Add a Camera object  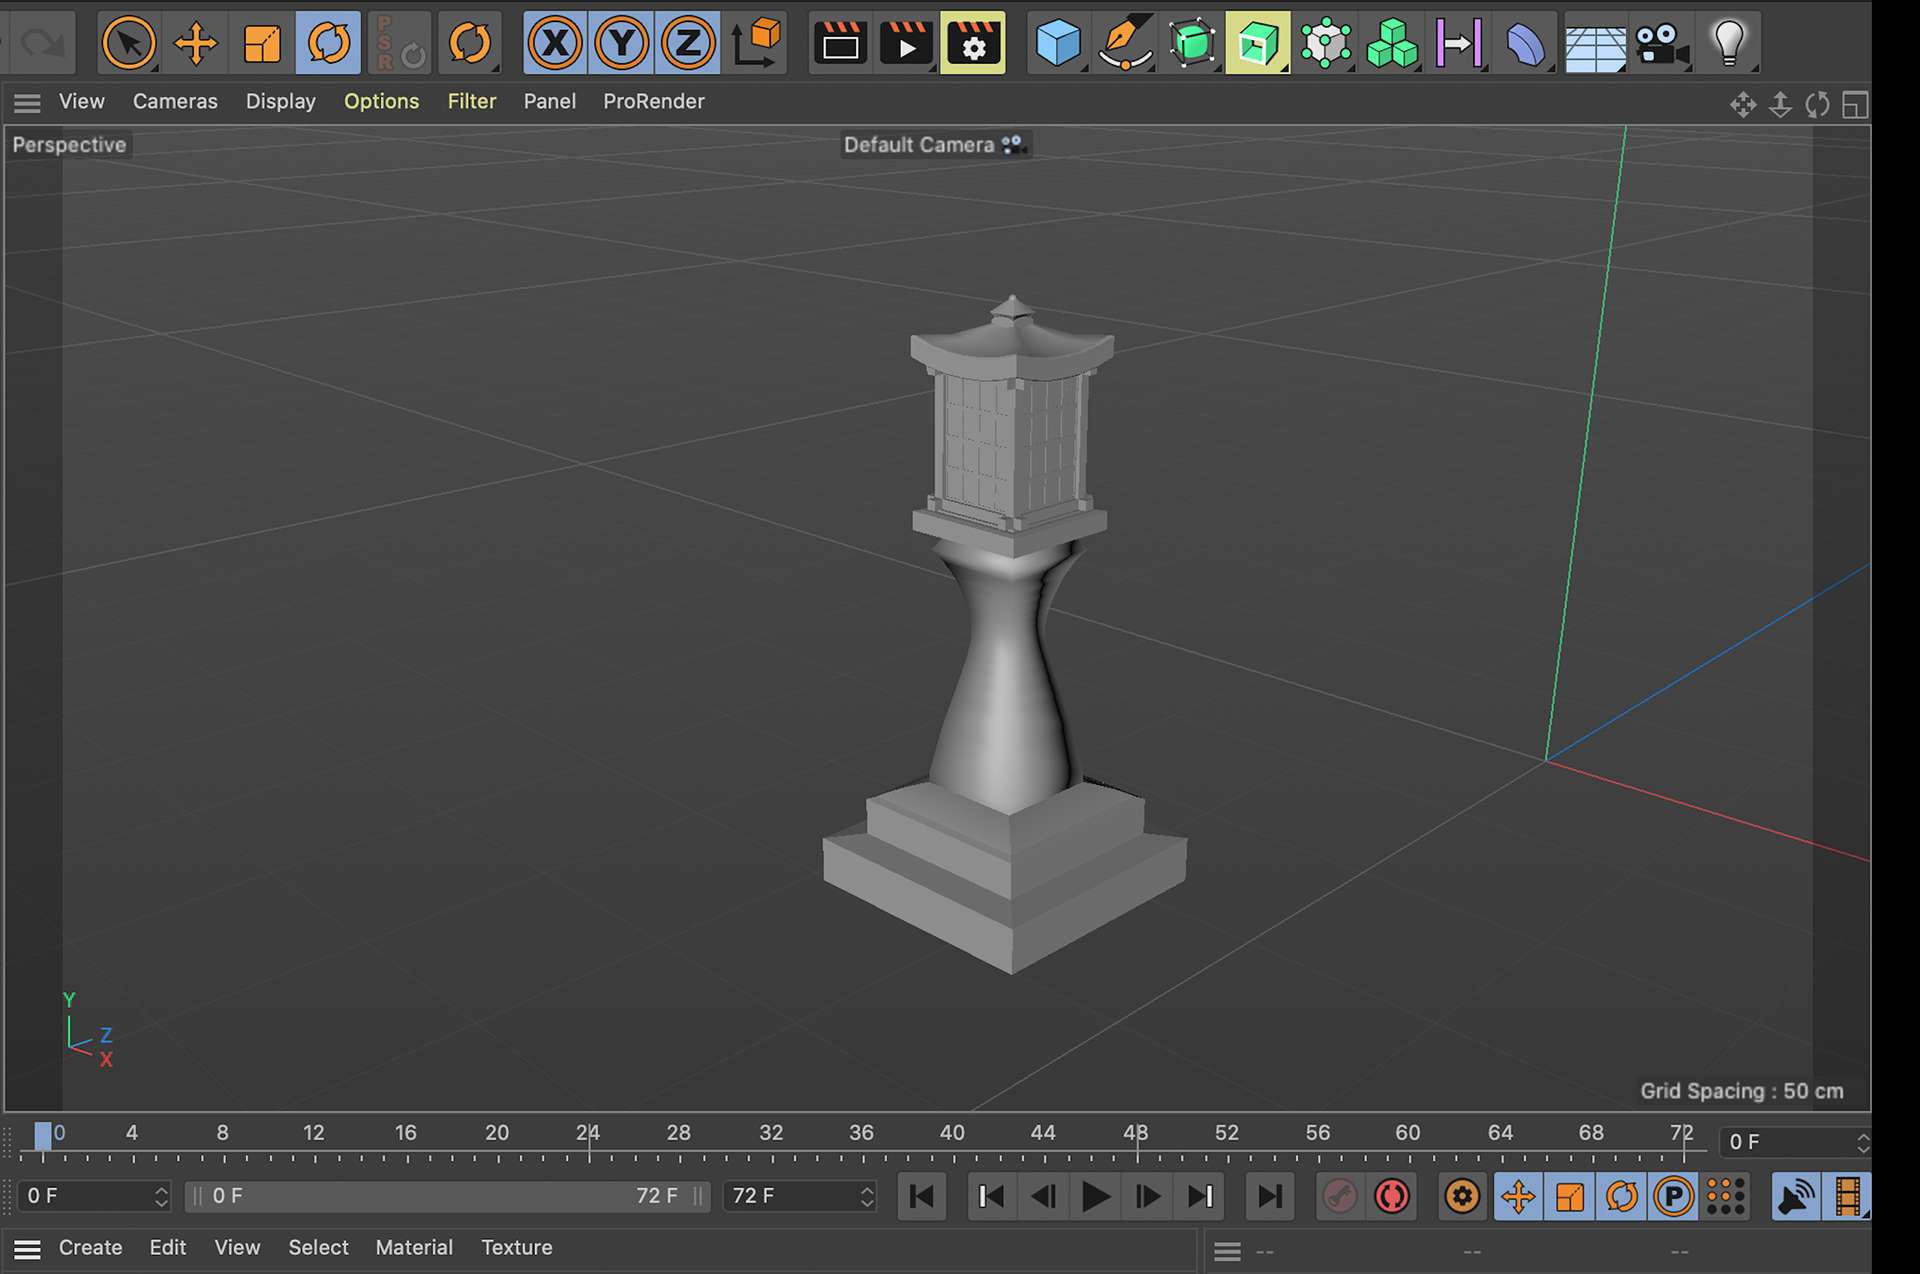pos(1660,44)
